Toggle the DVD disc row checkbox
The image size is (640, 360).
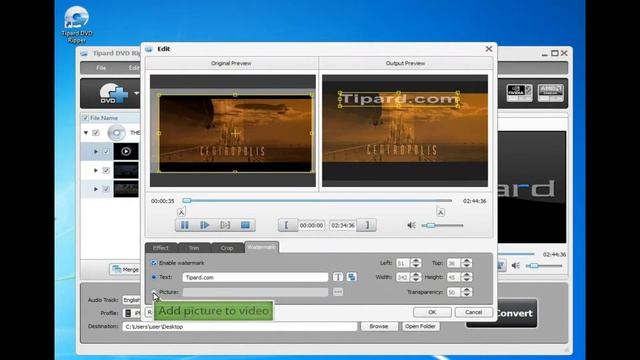coord(96,133)
